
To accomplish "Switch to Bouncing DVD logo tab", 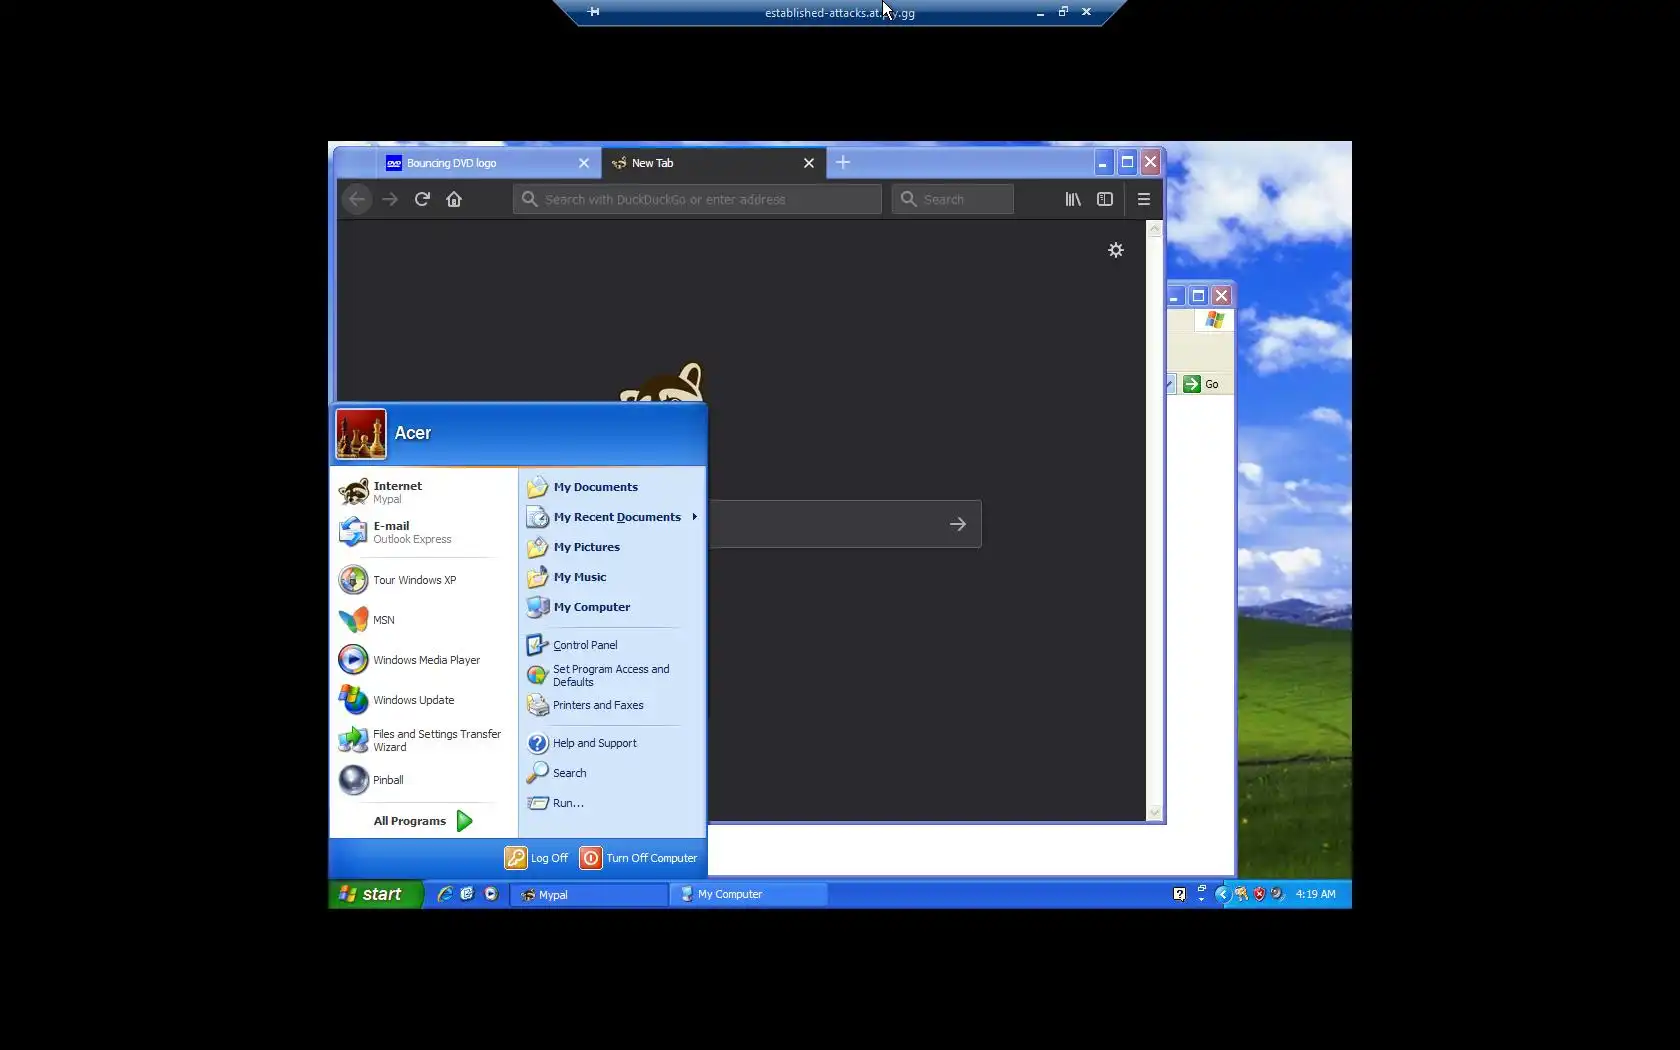I will 490,163.
